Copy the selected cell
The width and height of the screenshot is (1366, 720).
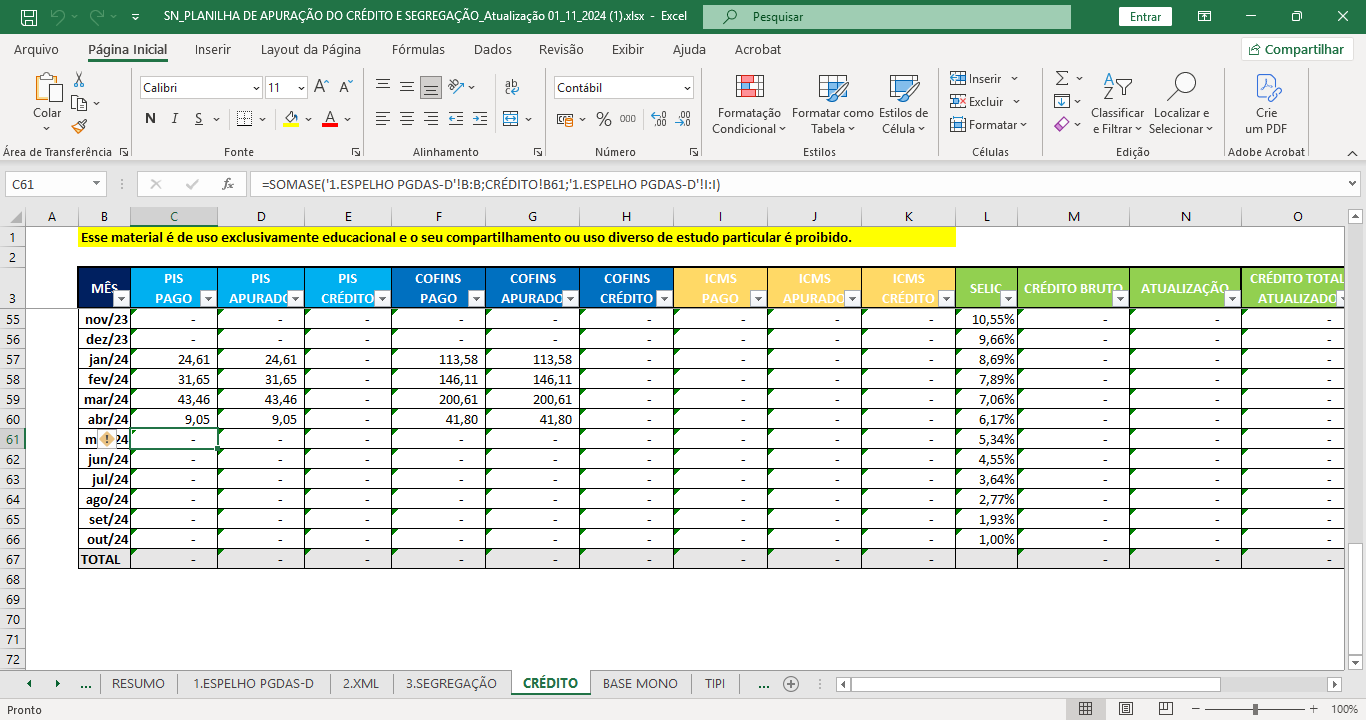pyautogui.click(x=79, y=103)
